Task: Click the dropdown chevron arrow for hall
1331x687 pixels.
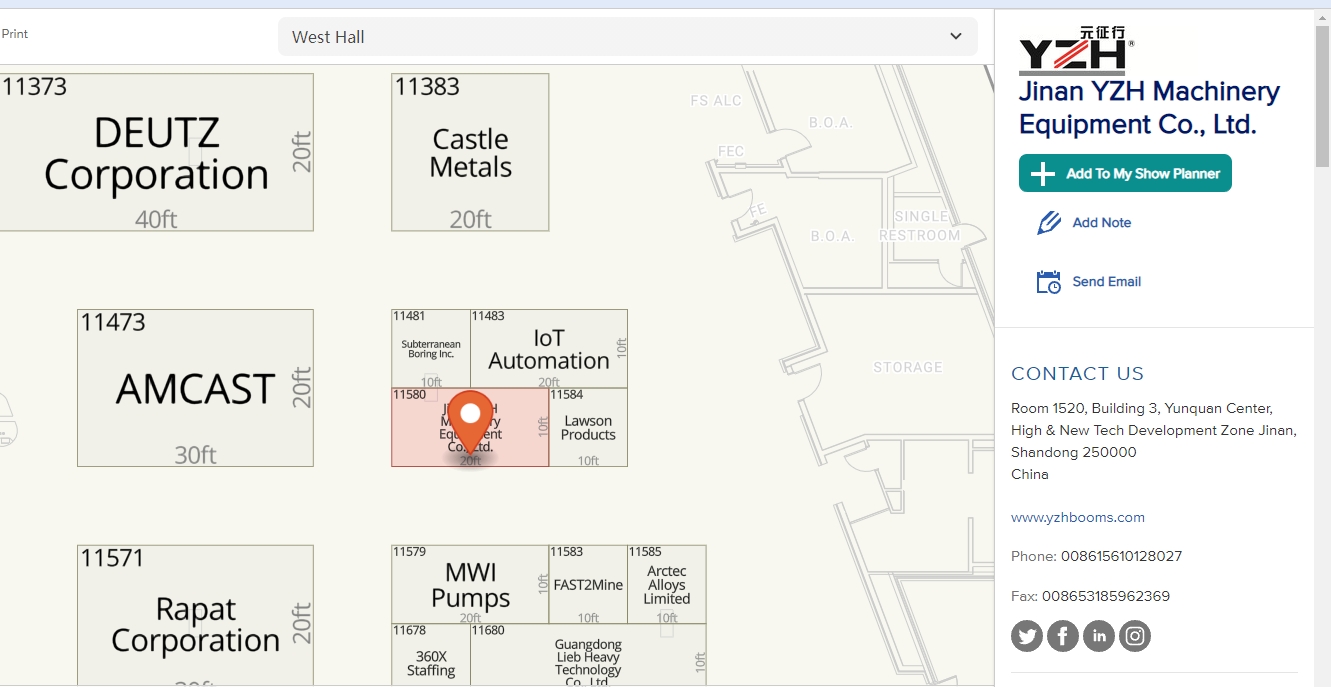Action: [x=955, y=37]
